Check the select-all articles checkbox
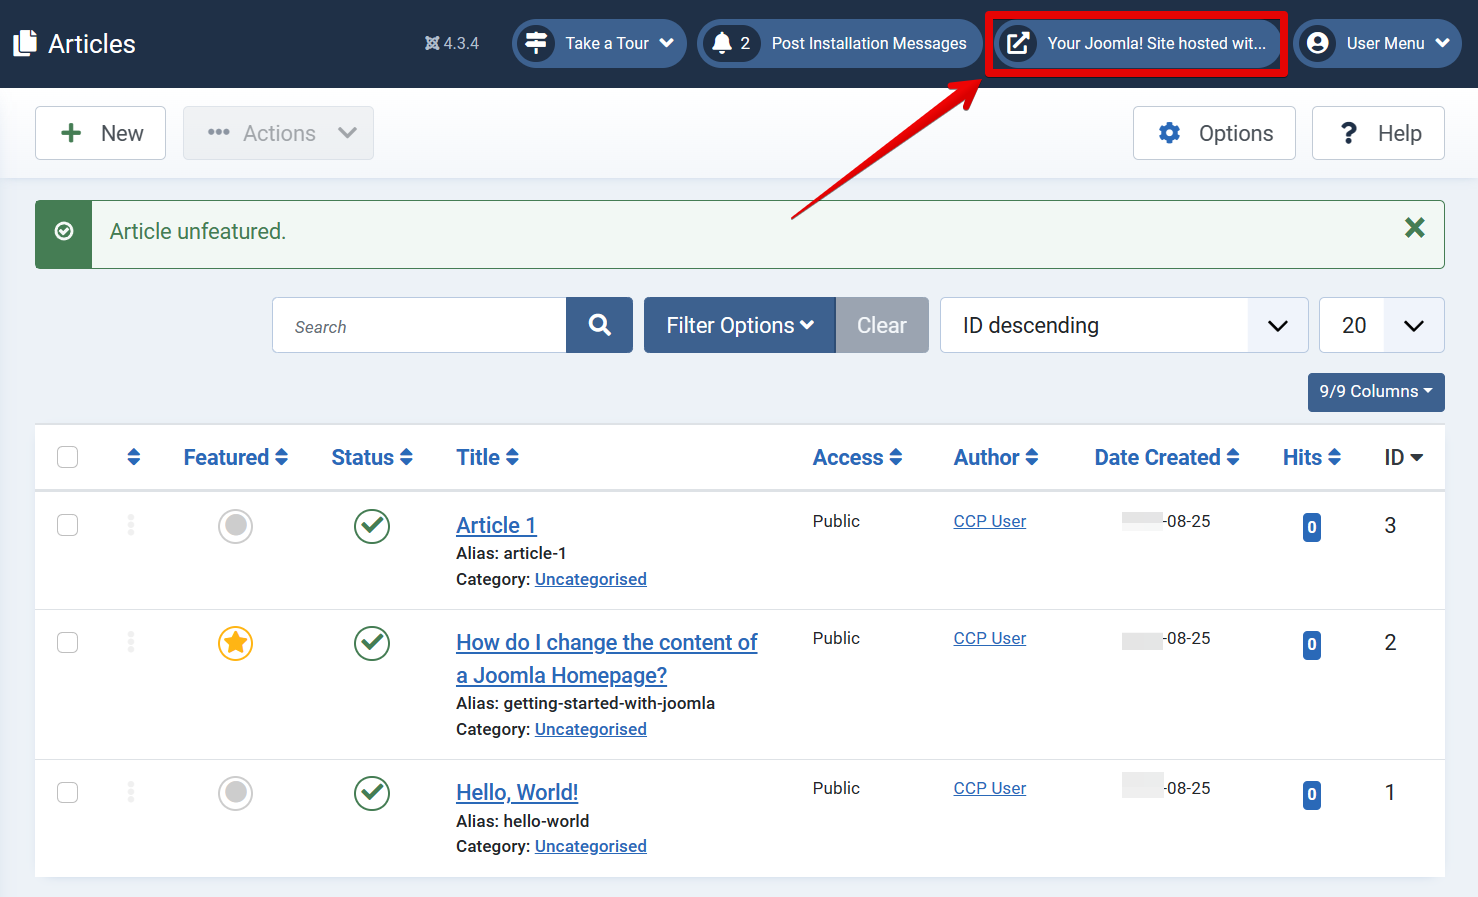The height and width of the screenshot is (897, 1478). 67,457
